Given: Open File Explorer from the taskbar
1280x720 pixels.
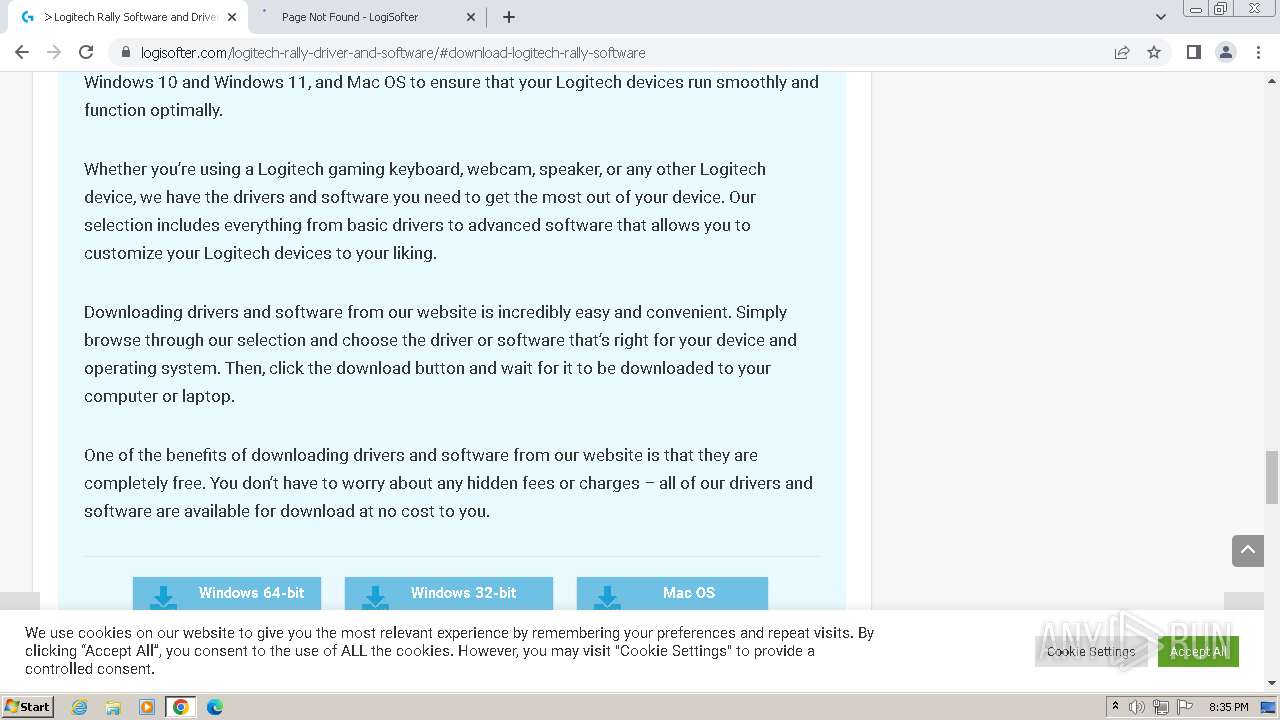Looking at the screenshot, I should (x=113, y=707).
